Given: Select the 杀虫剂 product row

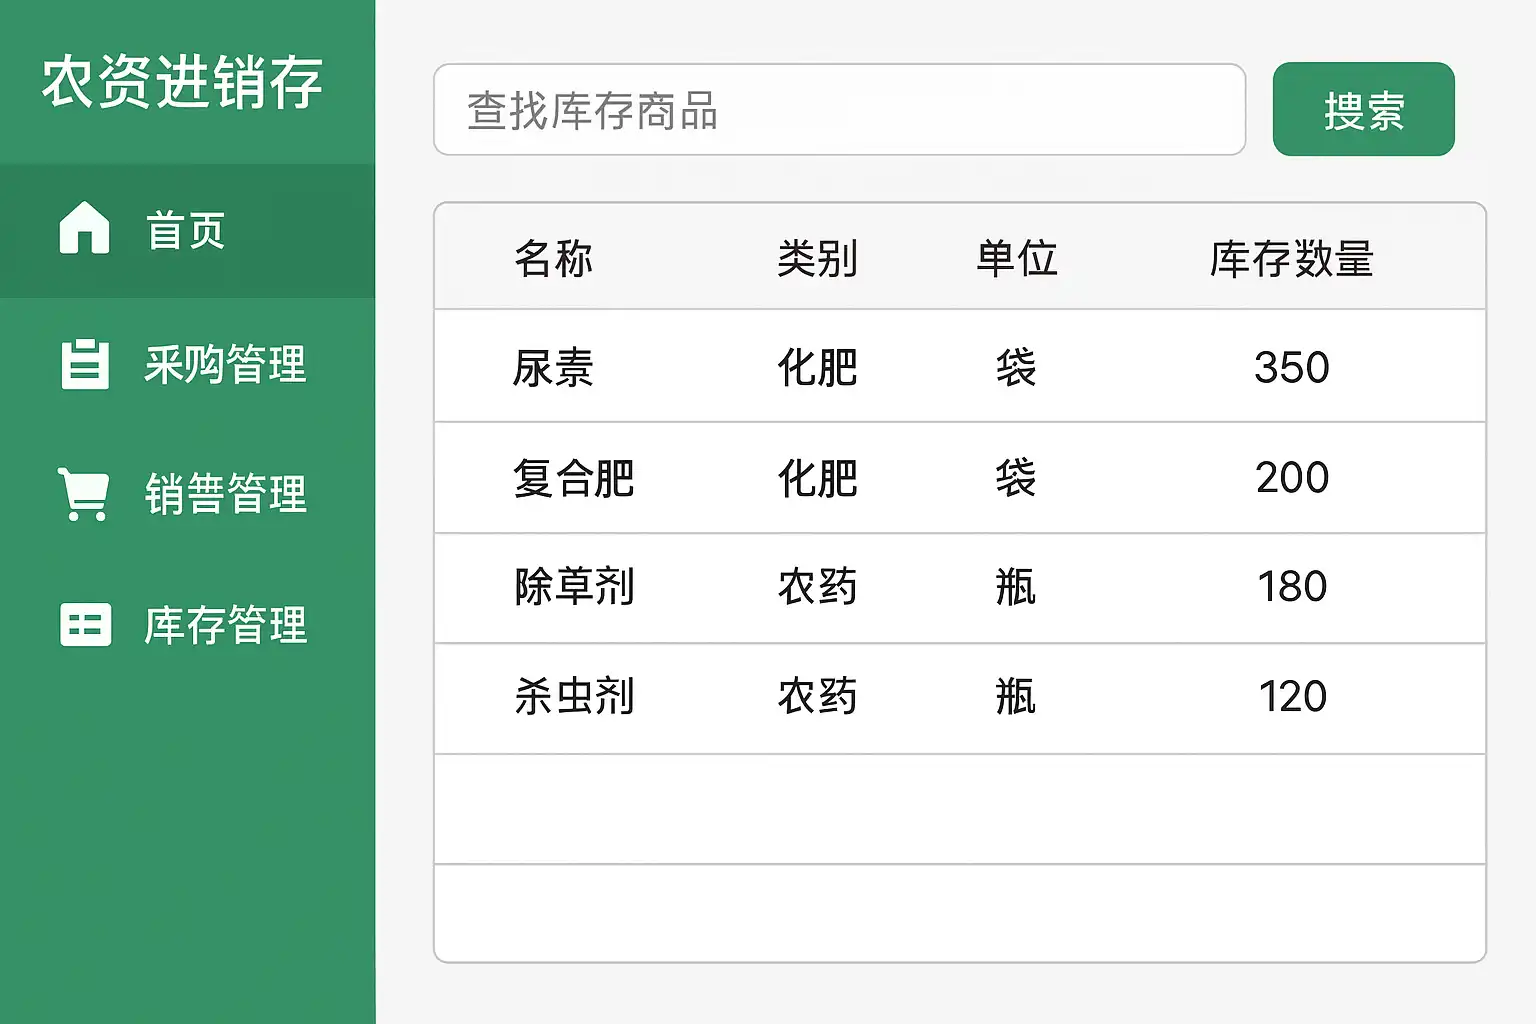Looking at the screenshot, I should click(573, 697).
